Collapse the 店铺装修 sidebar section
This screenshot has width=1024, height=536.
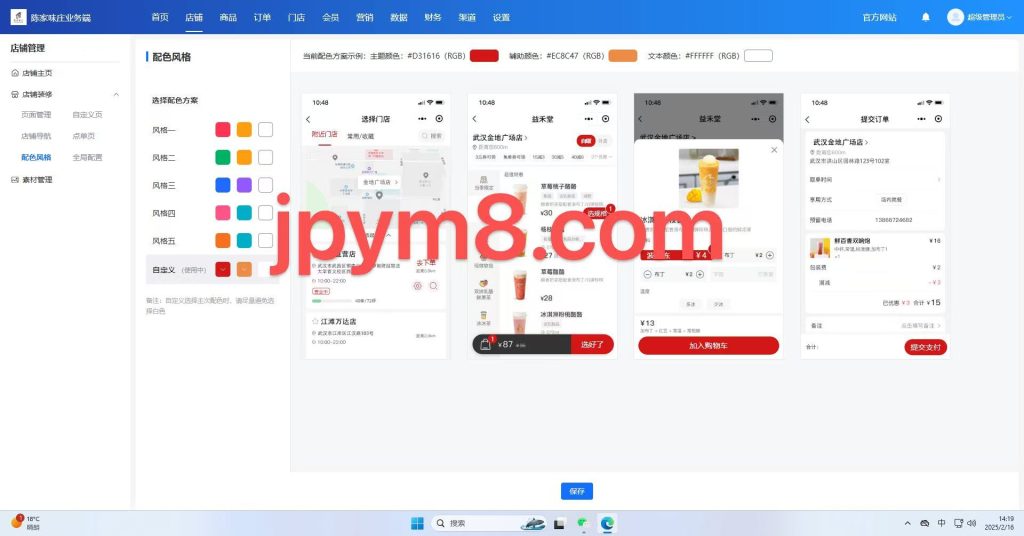pos(116,95)
